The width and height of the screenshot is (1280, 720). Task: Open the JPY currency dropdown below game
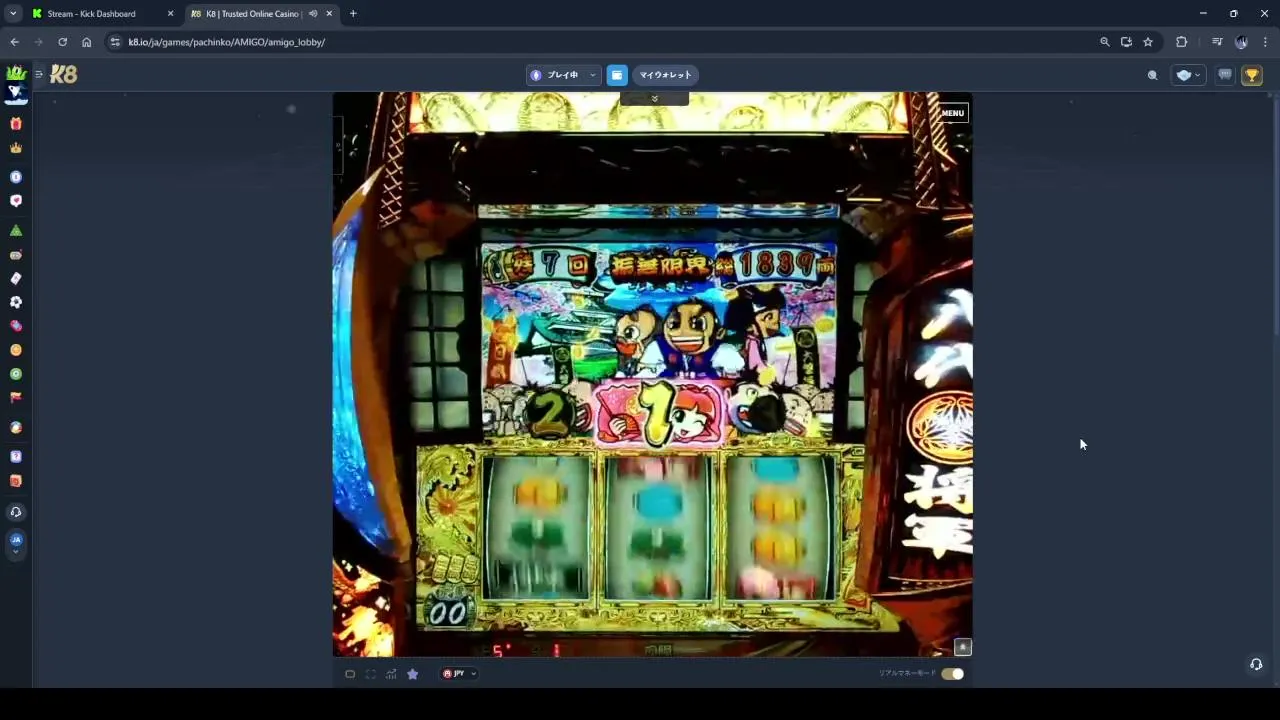click(460, 674)
